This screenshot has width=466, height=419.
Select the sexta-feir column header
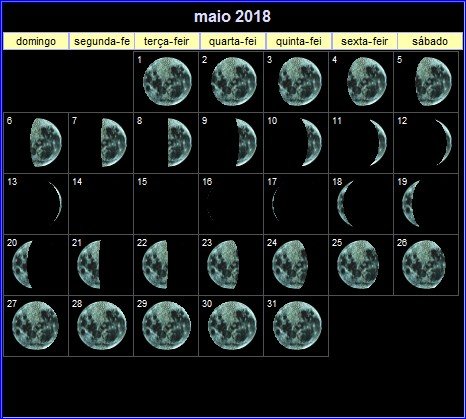pos(365,41)
